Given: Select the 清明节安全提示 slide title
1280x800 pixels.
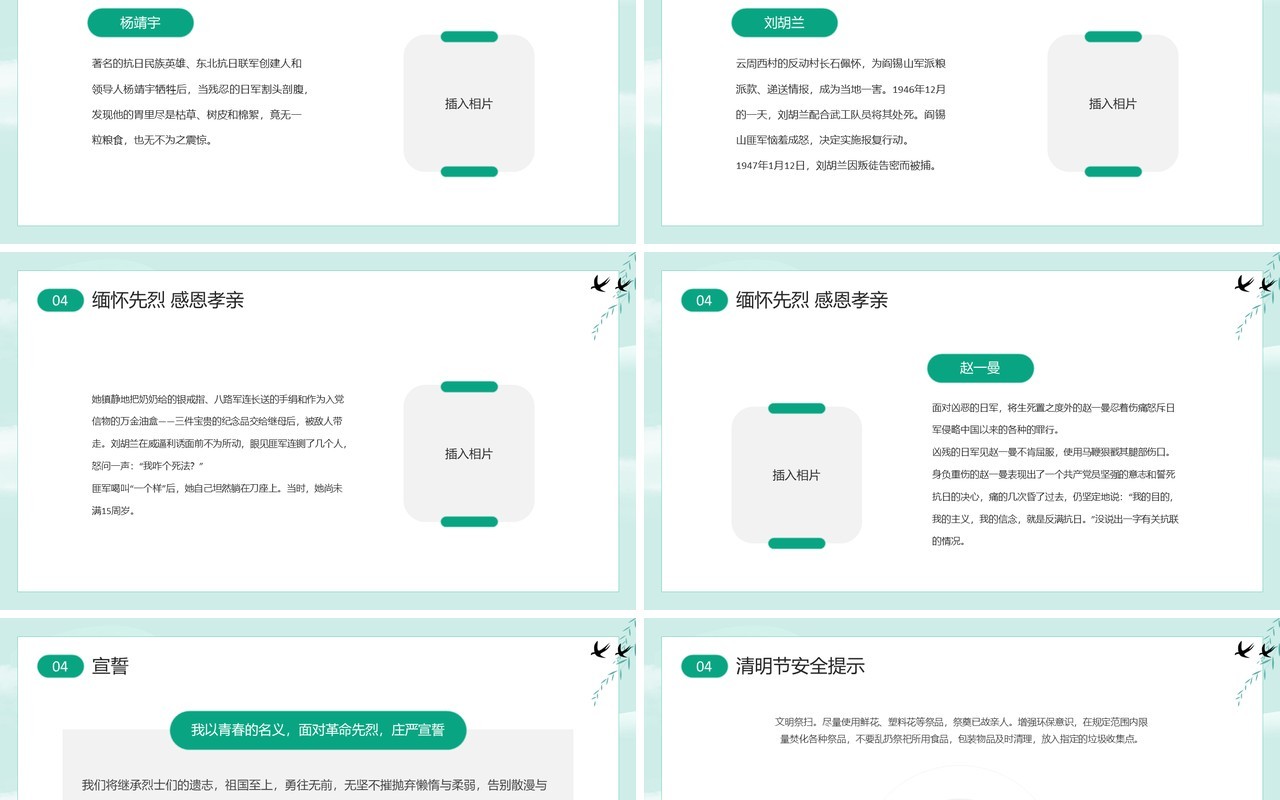Looking at the screenshot, I should click(x=800, y=666).
